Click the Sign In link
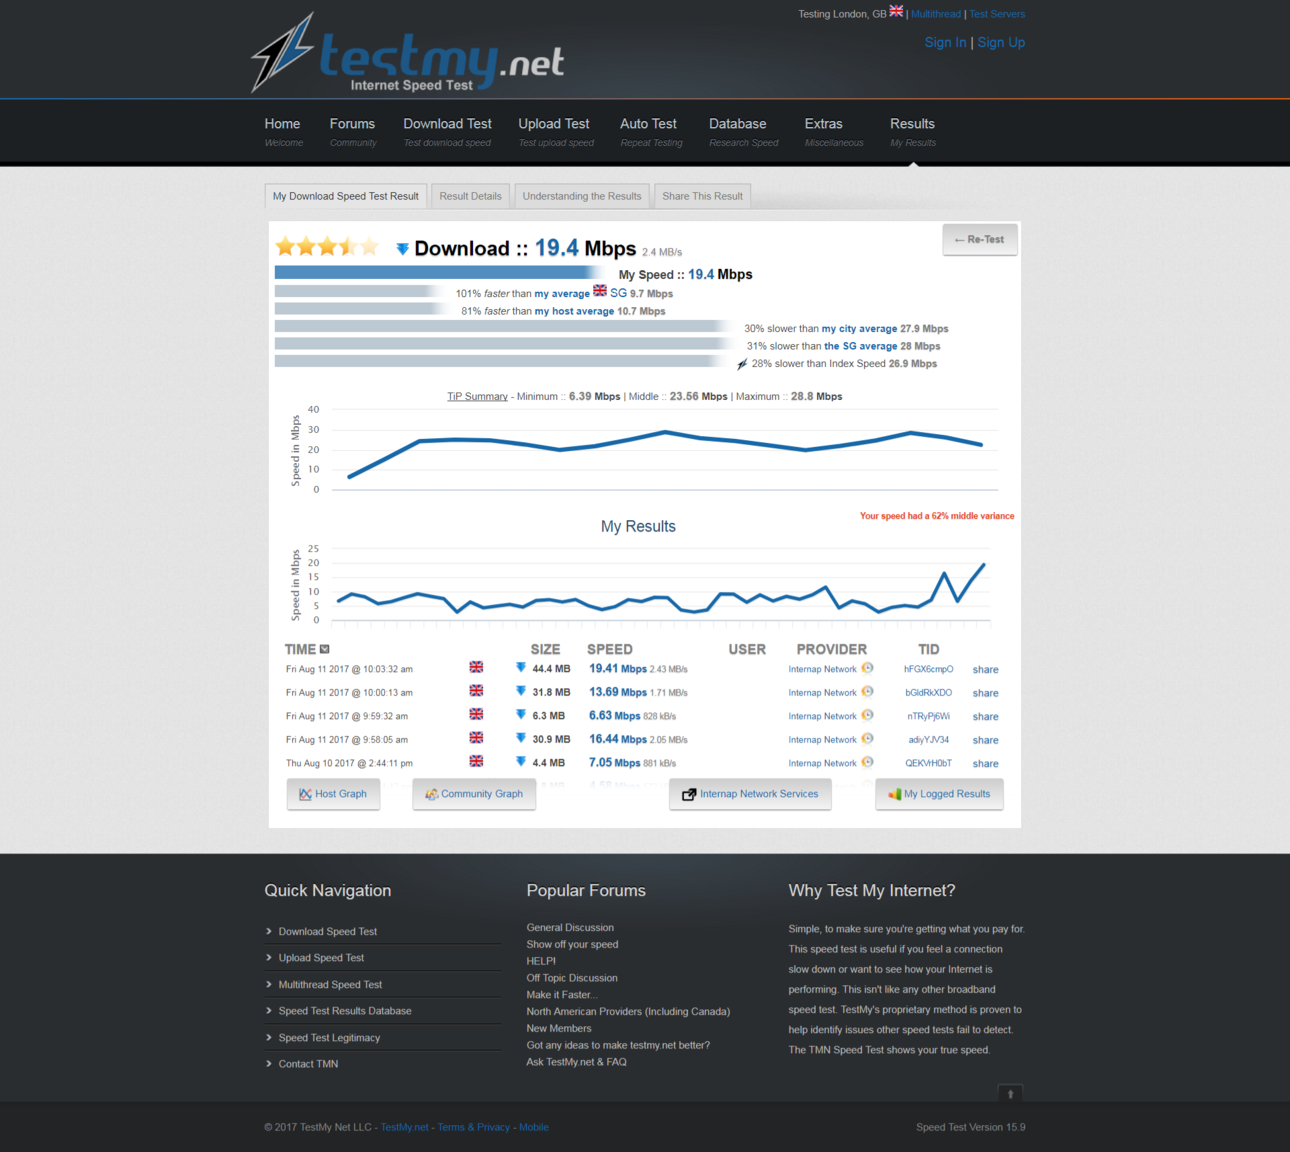1290x1152 pixels. (945, 42)
